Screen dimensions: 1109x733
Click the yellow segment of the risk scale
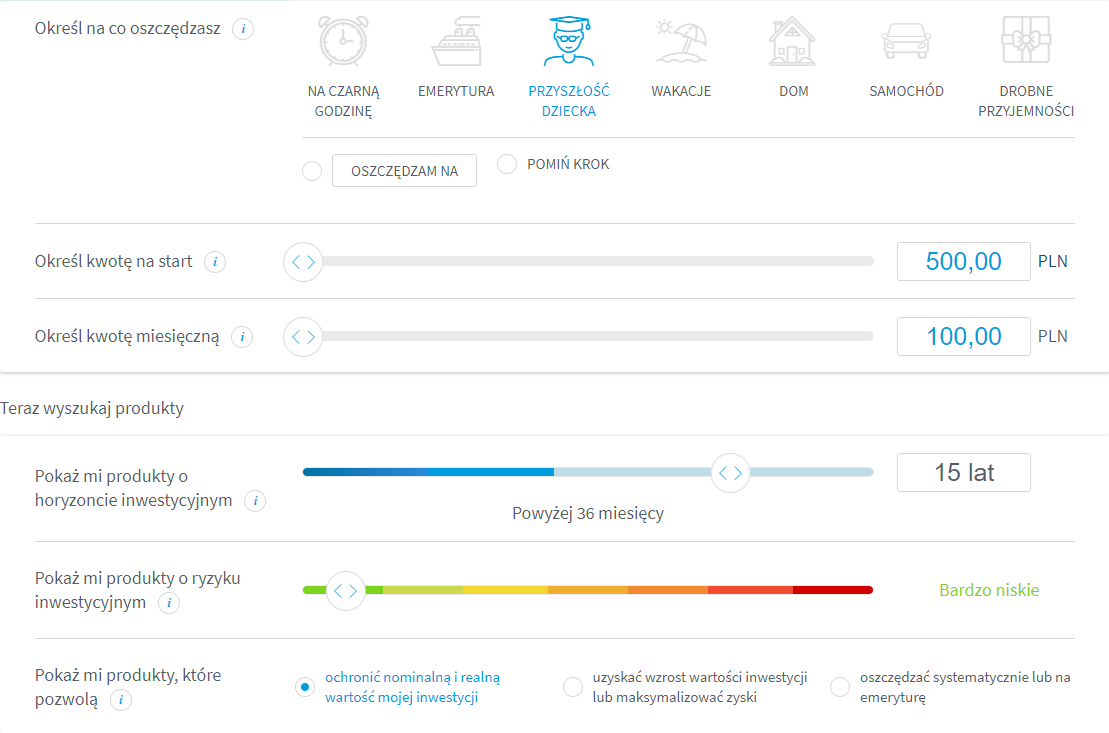point(505,590)
